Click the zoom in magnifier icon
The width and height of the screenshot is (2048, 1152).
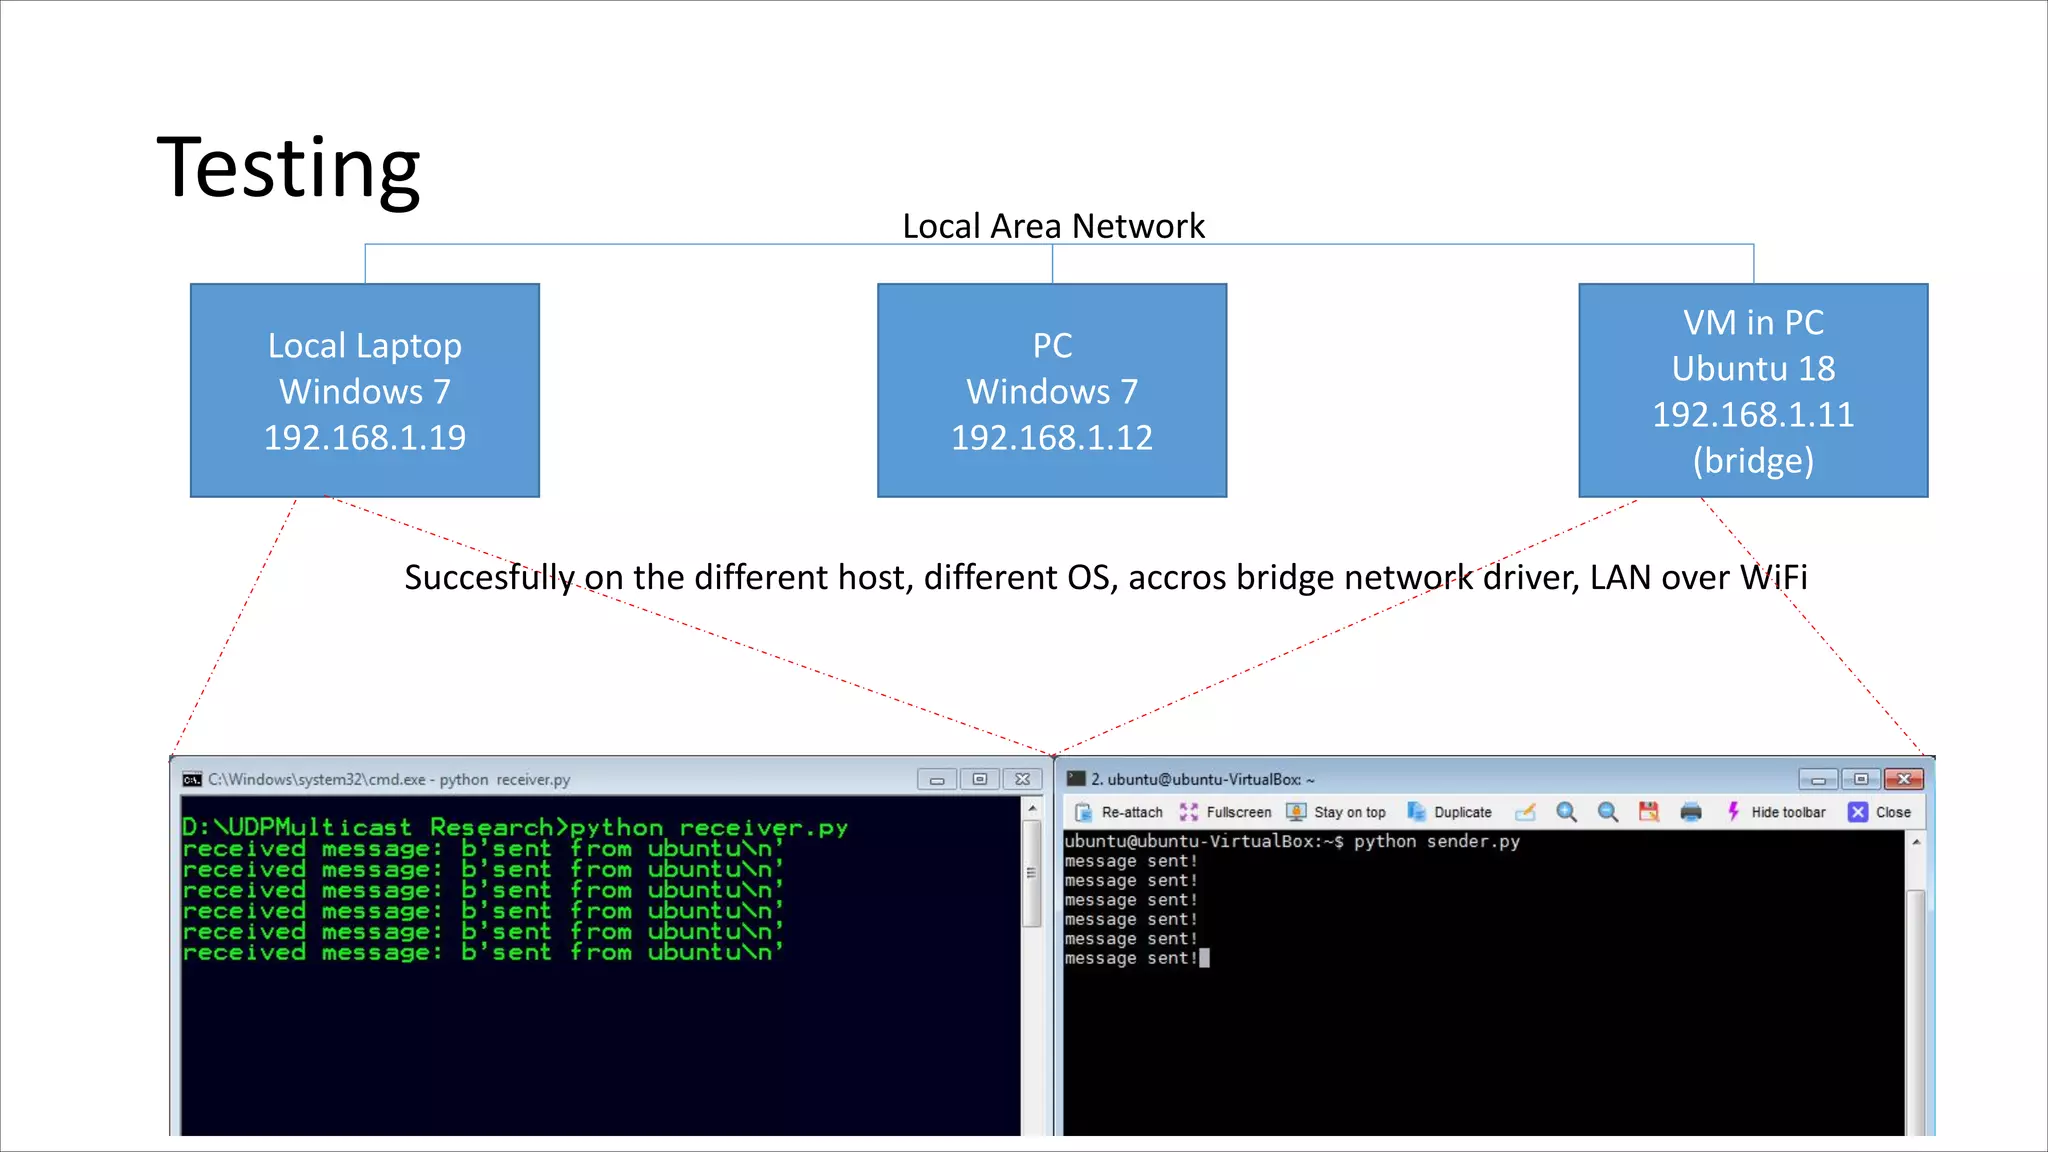1566,812
